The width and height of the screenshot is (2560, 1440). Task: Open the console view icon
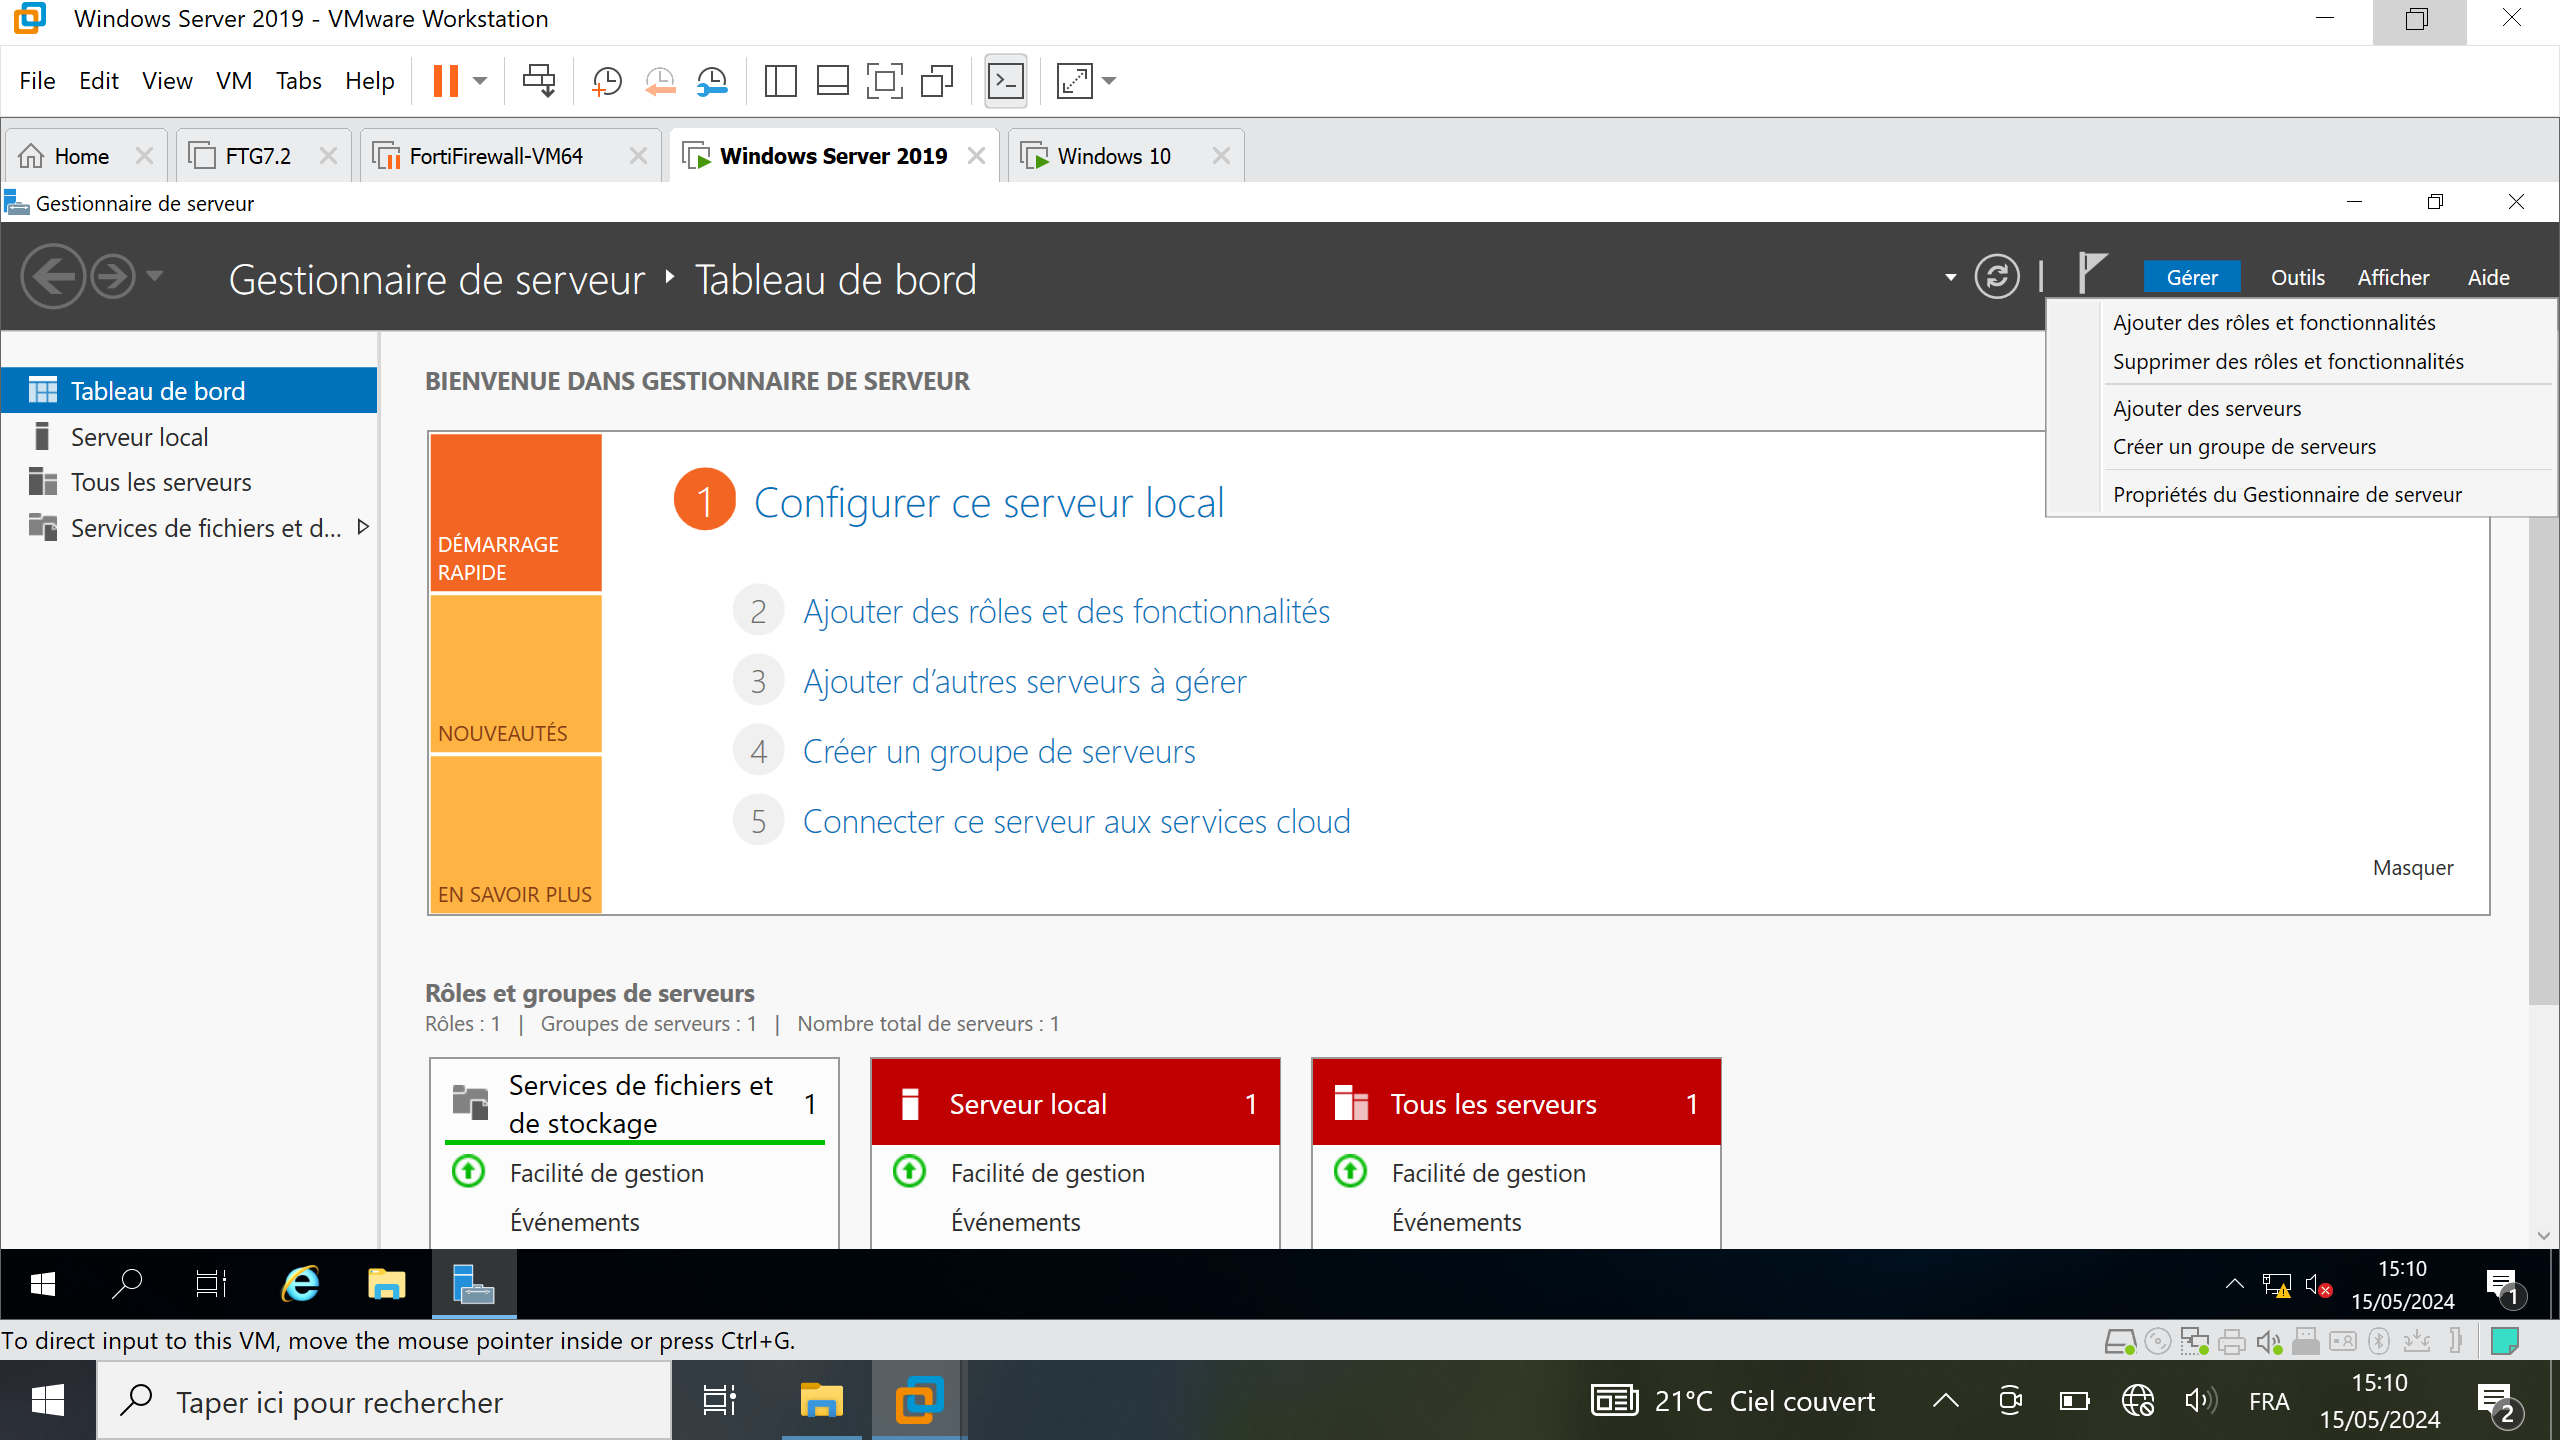(x=1005, y=81)
